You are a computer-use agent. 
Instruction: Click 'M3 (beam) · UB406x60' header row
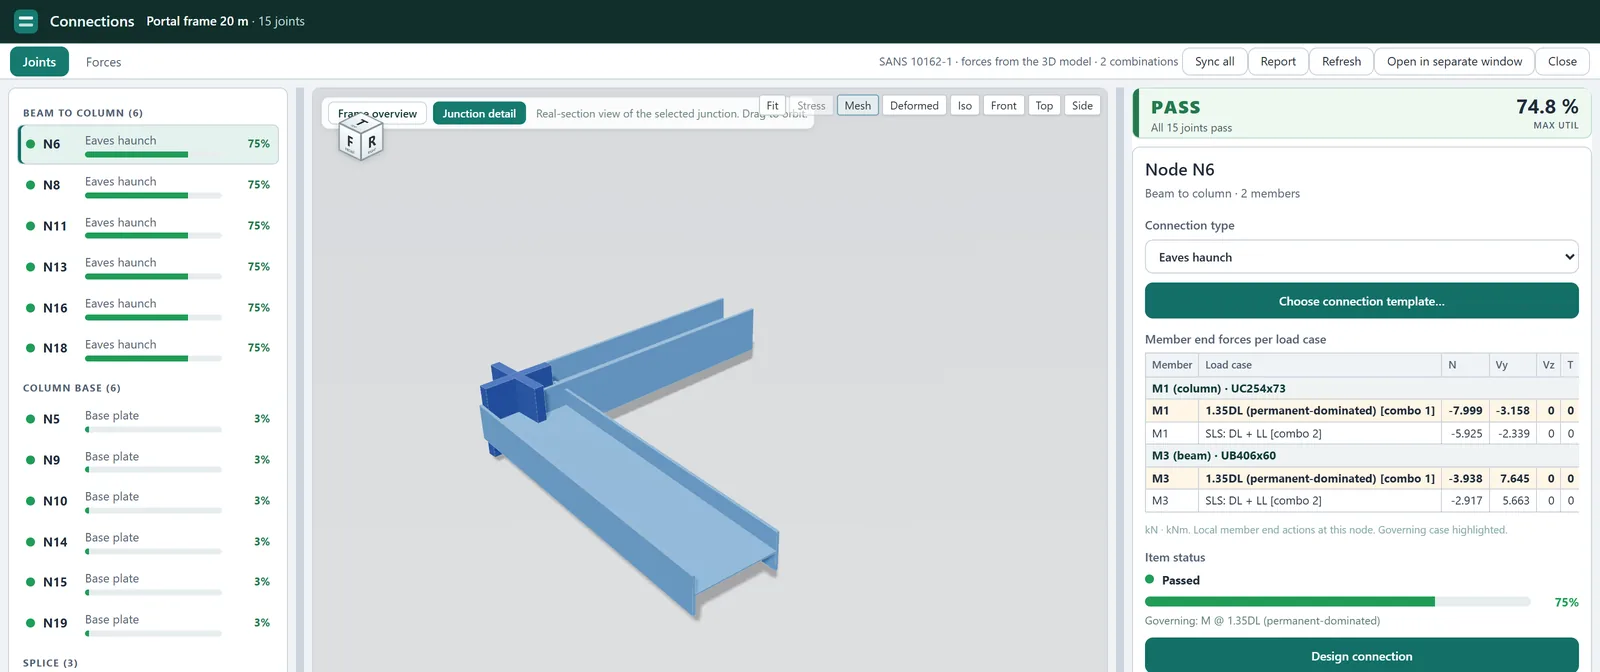[x=1362, y=456]
